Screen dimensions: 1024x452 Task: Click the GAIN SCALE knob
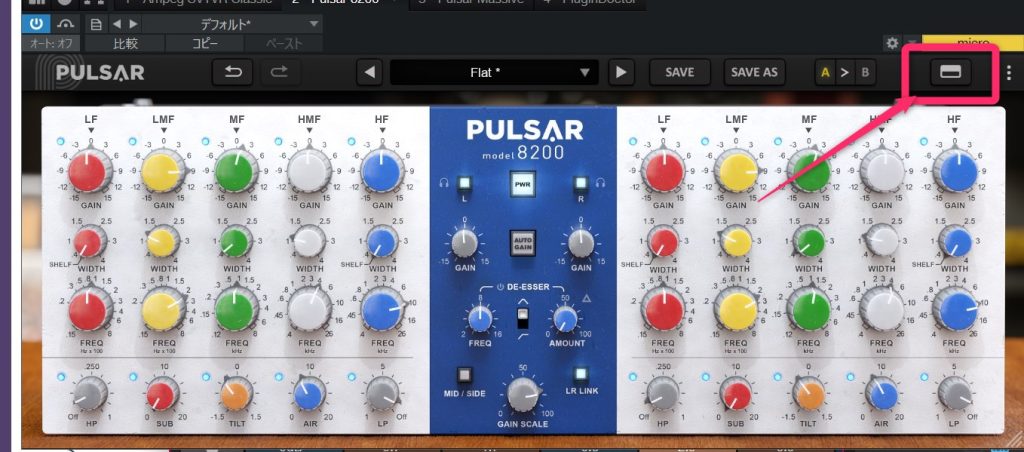pos(521,398)
